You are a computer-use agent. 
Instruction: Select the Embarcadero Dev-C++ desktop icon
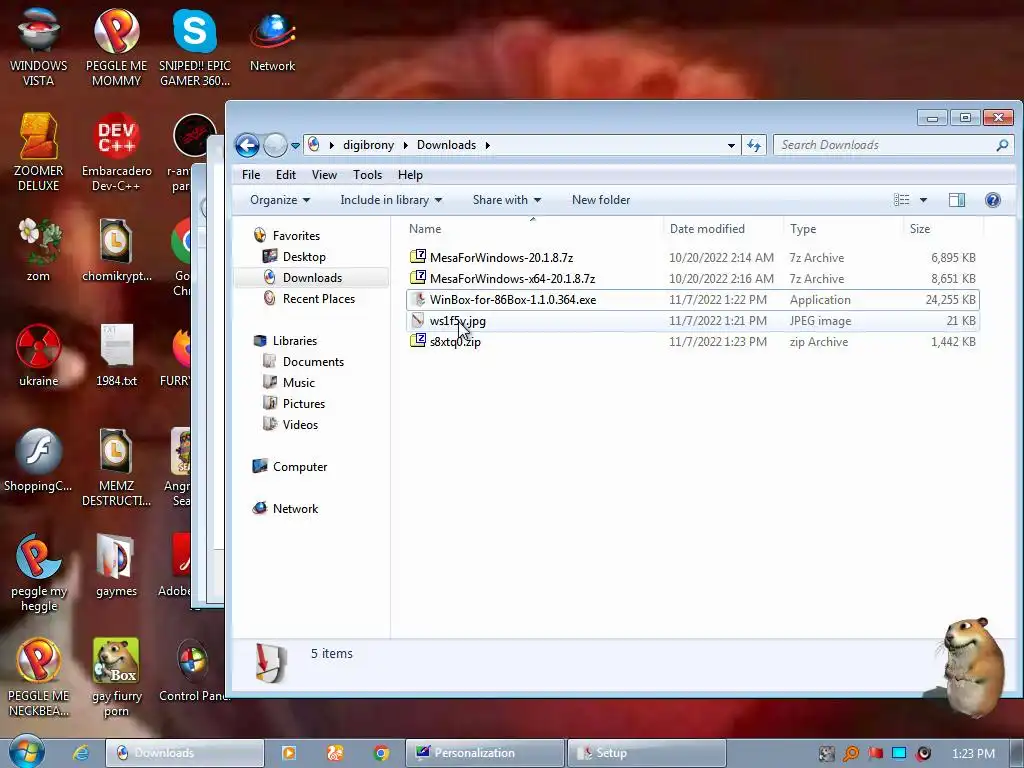coord(116,152)
